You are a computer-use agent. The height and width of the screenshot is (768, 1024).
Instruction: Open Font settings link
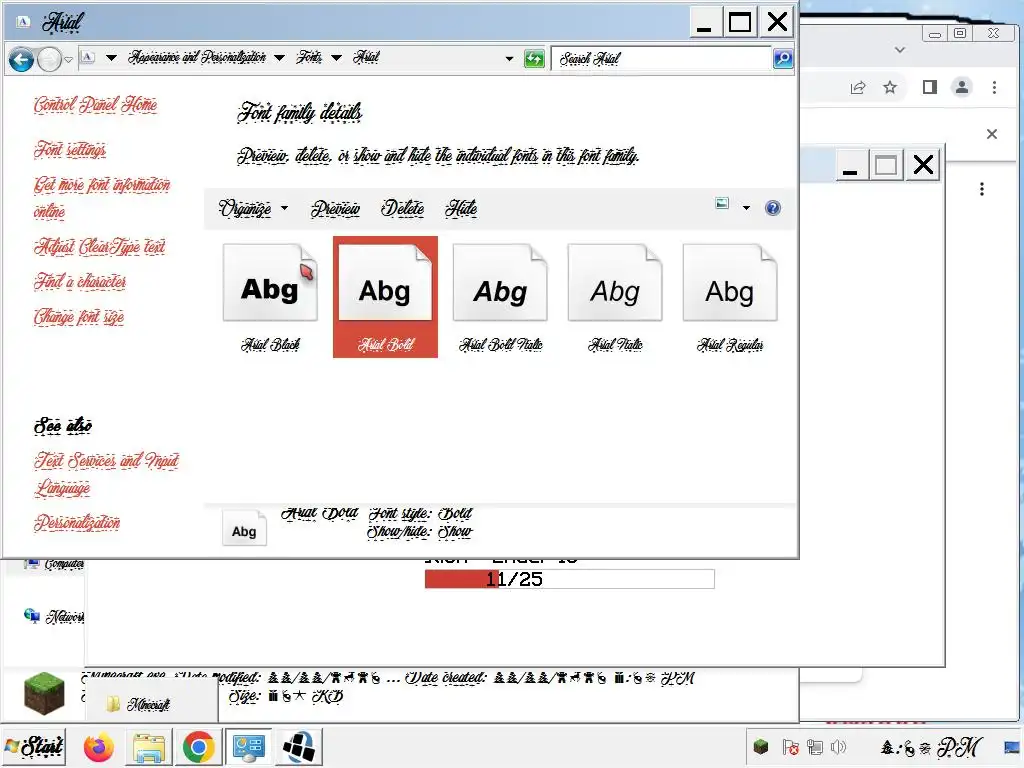point(70,150)
